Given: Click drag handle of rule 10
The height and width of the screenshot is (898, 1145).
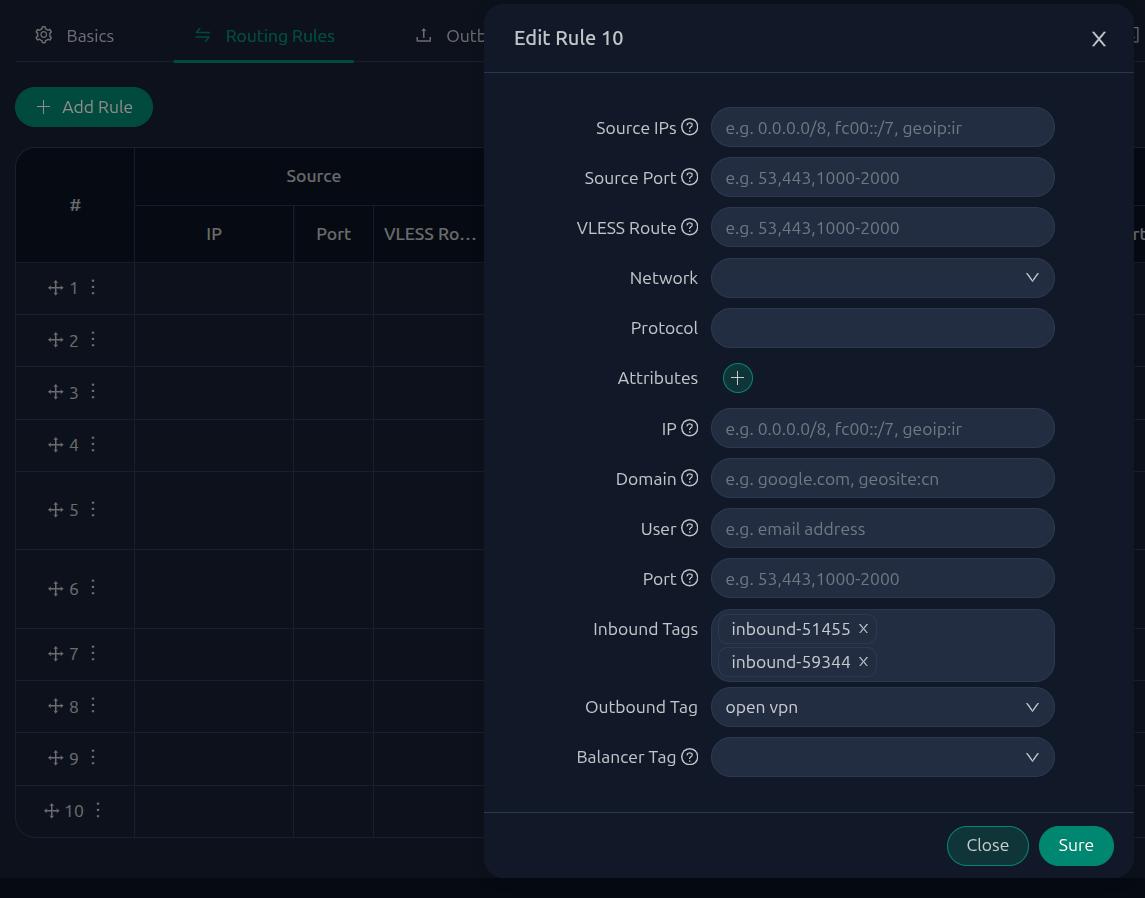Looking at the screenshot, I should click(51, 810).
